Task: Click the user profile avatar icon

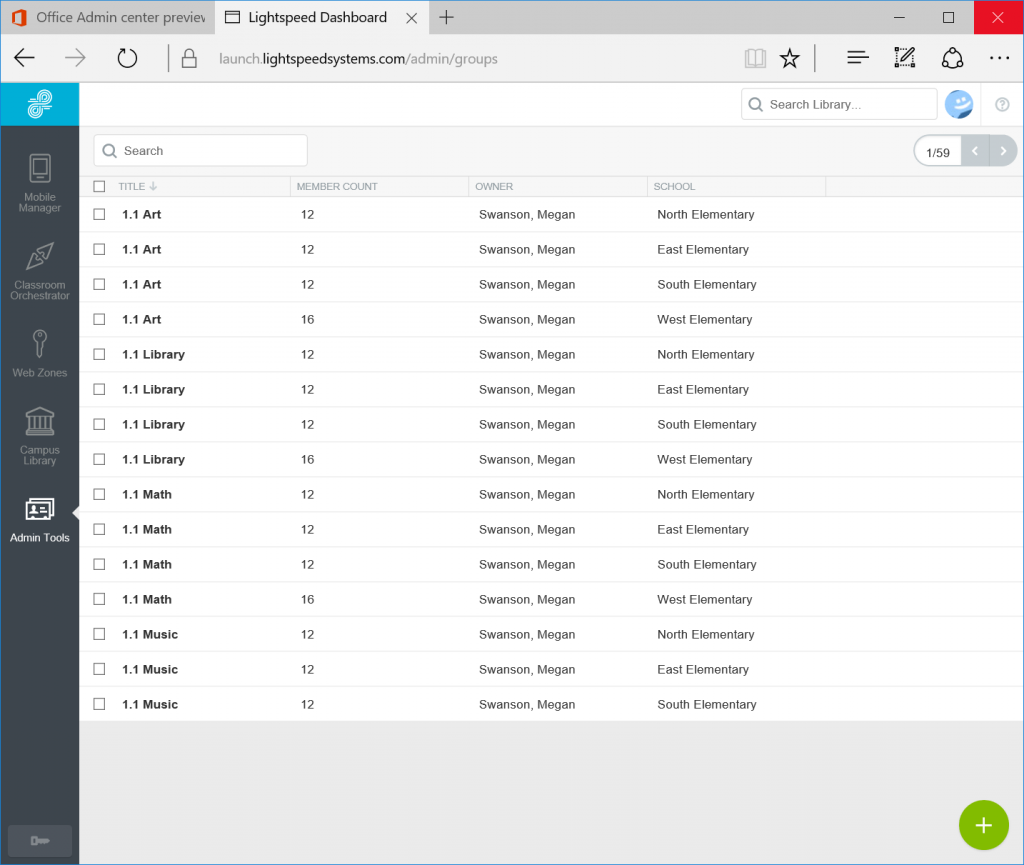Action: [959, 104]
